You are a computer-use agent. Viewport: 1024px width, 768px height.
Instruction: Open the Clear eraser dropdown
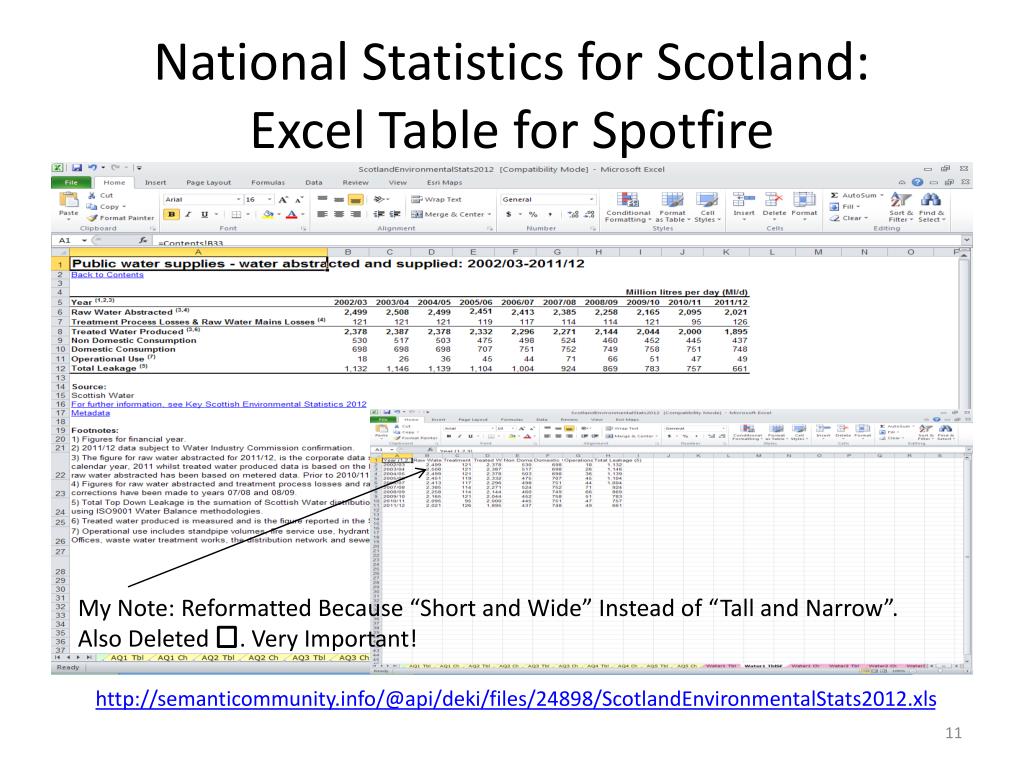click(848, 218)
